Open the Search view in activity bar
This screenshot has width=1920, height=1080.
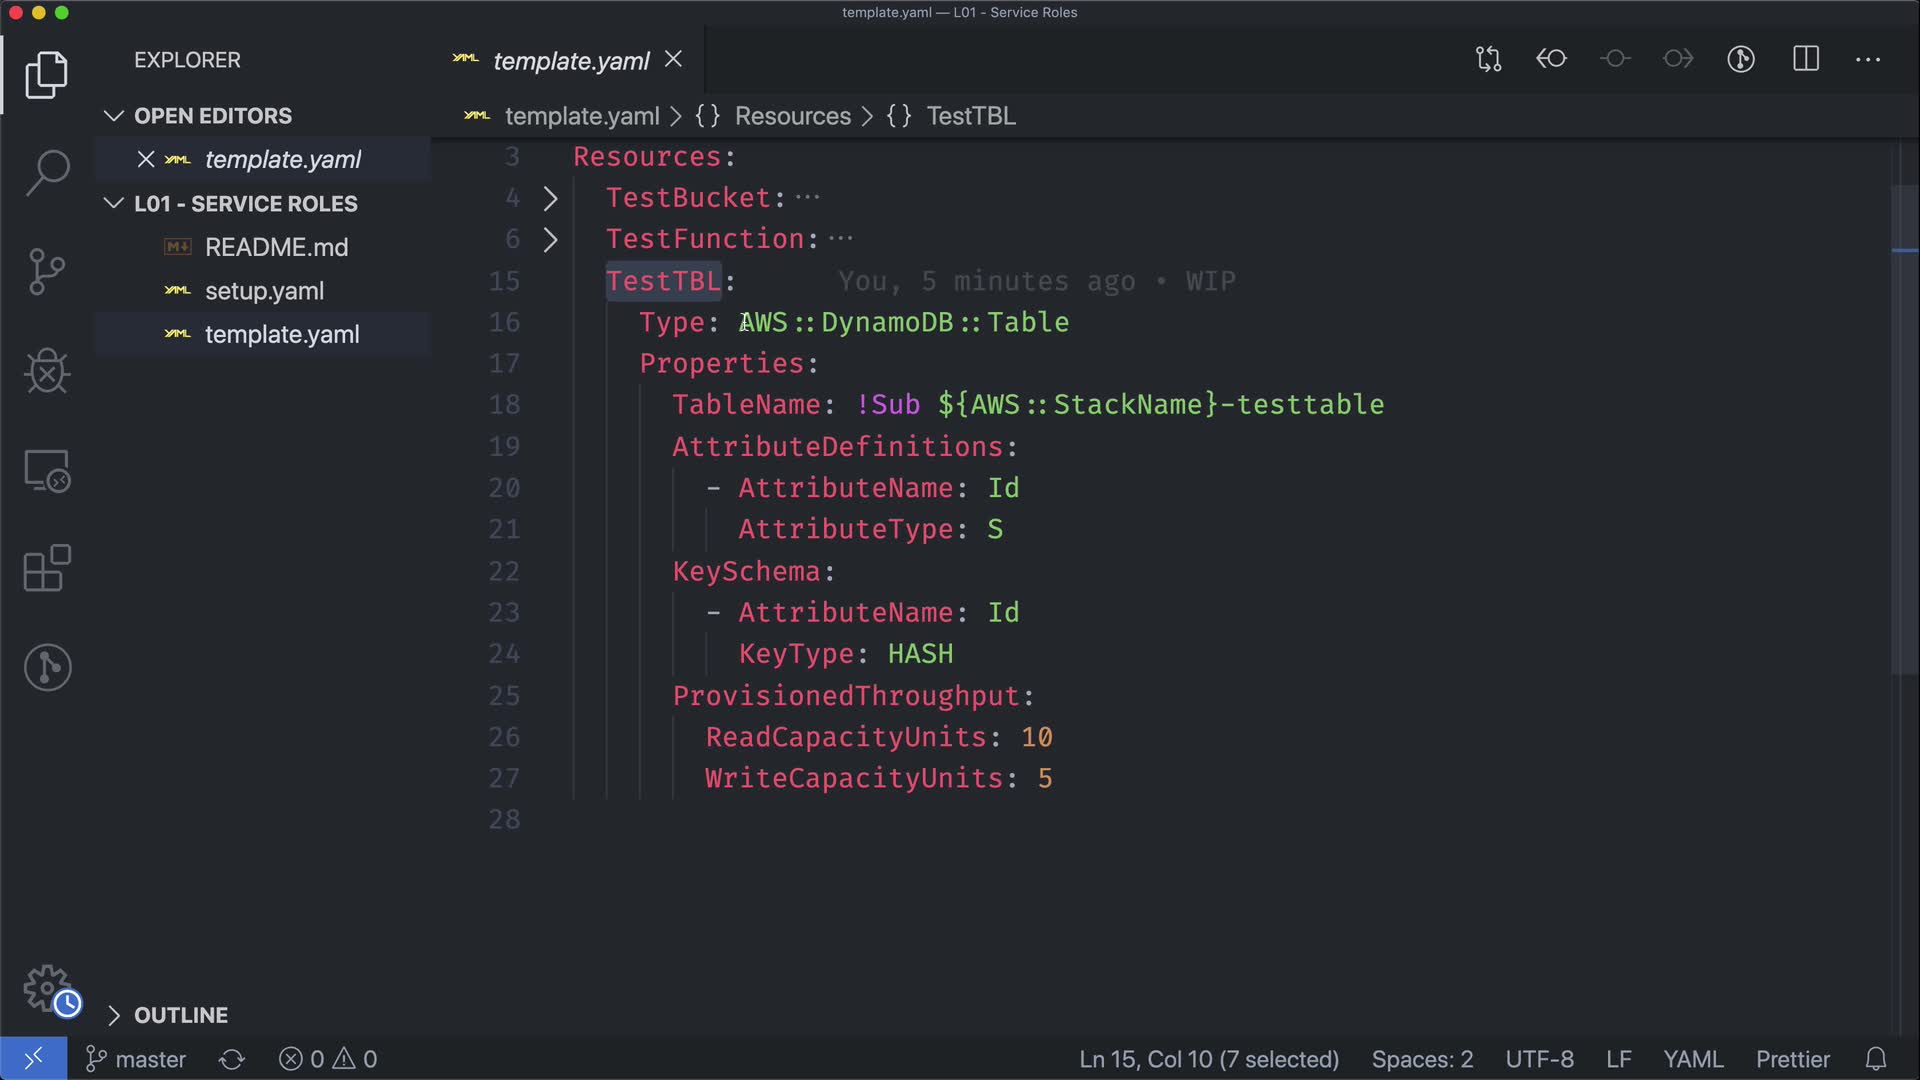coord(47,172)
